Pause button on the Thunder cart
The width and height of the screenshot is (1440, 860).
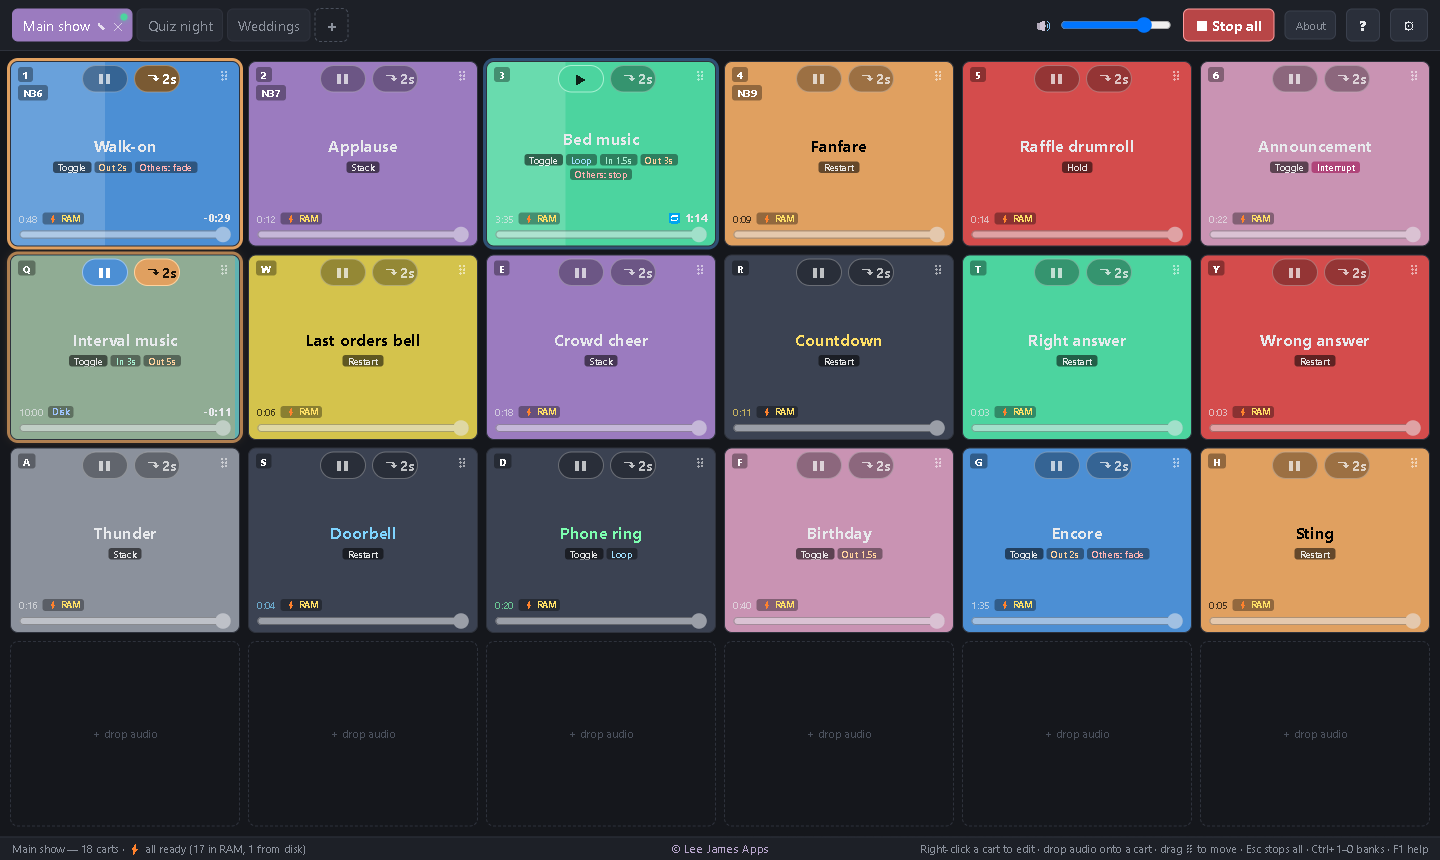pyautogui.click(x=104, y=466)
